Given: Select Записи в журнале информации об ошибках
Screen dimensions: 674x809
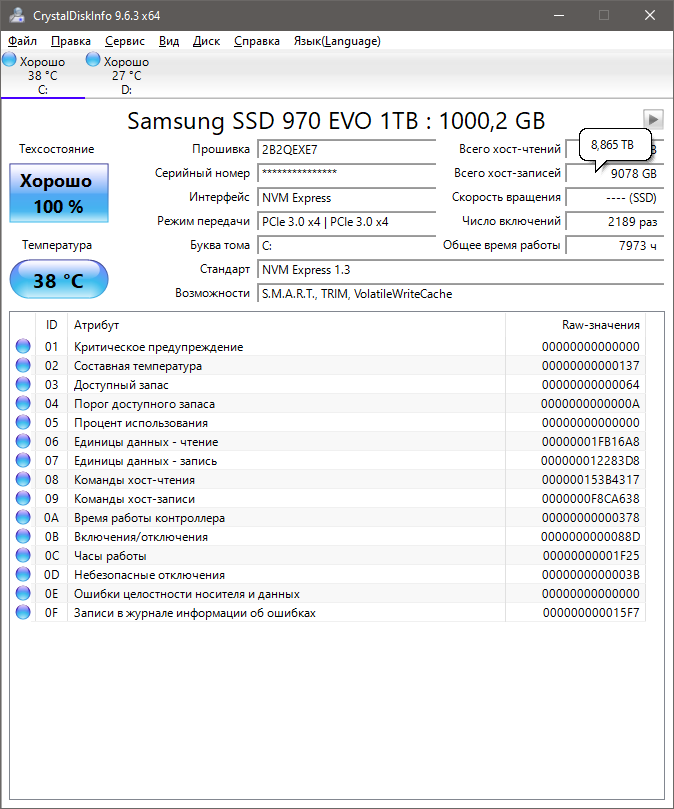Looking at the screenshot, I should [195, 613].
